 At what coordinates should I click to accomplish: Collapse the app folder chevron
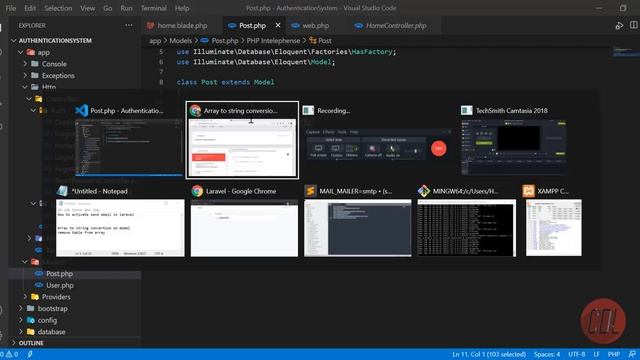click(x=20, y=52)
